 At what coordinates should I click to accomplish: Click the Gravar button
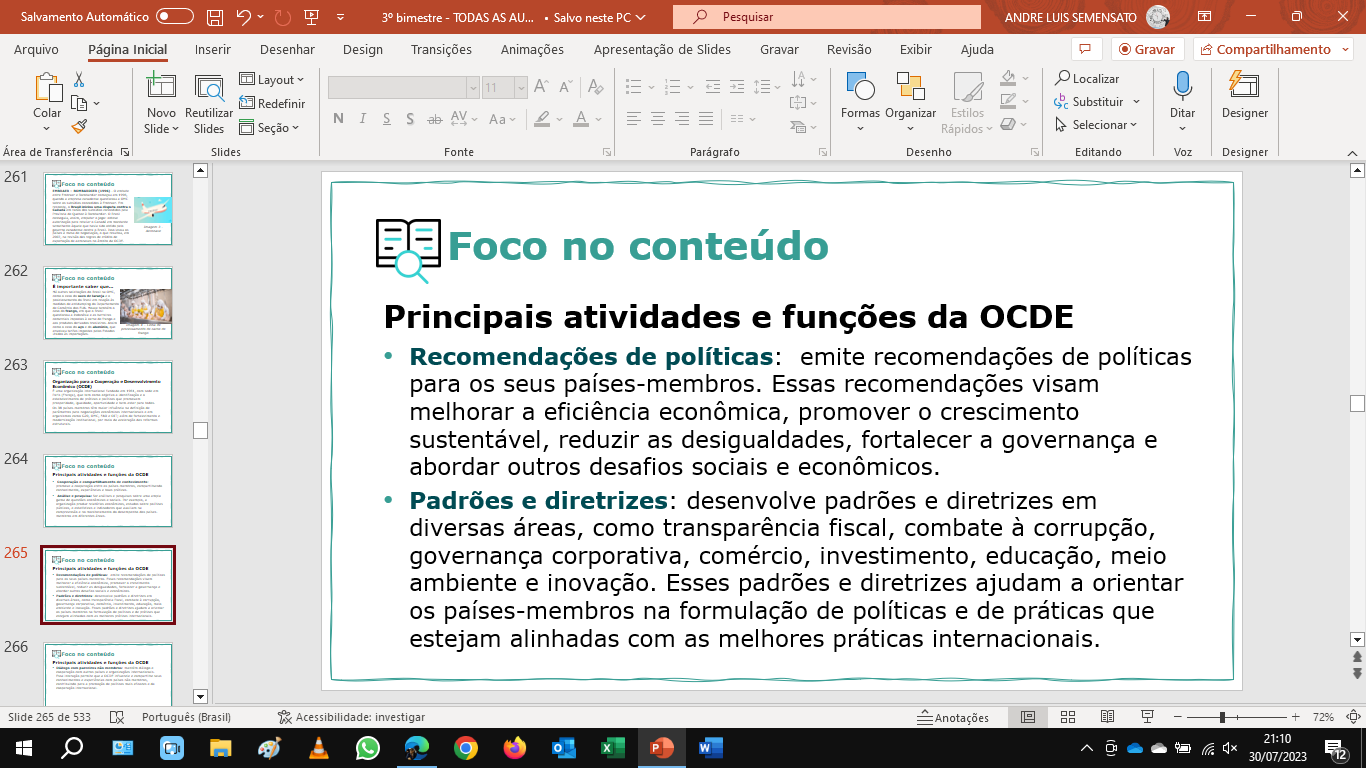(x=1147, y=49)
